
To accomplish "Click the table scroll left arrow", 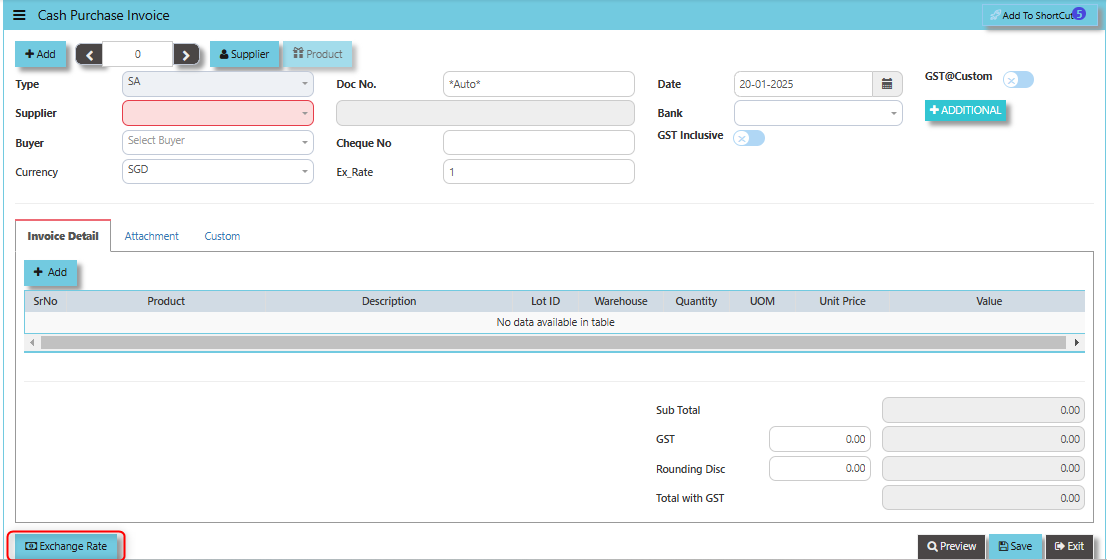I will 32,342.
